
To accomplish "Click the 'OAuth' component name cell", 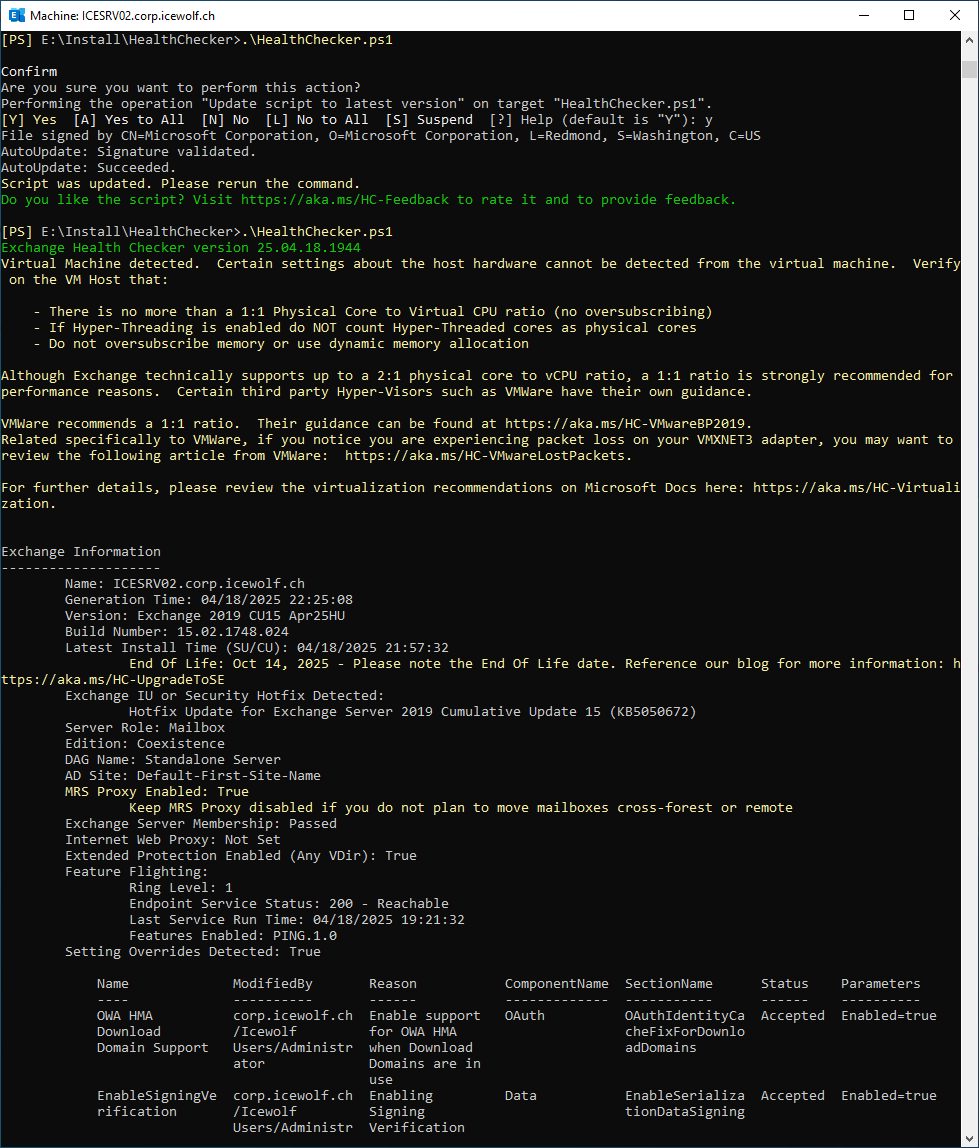I will coord(524,1016).
